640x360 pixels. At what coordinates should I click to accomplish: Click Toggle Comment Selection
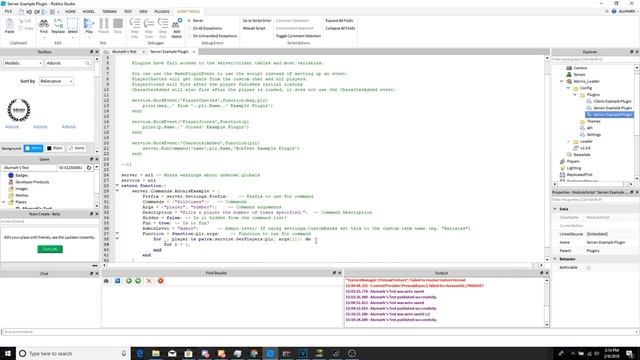(x=298, y=36)
